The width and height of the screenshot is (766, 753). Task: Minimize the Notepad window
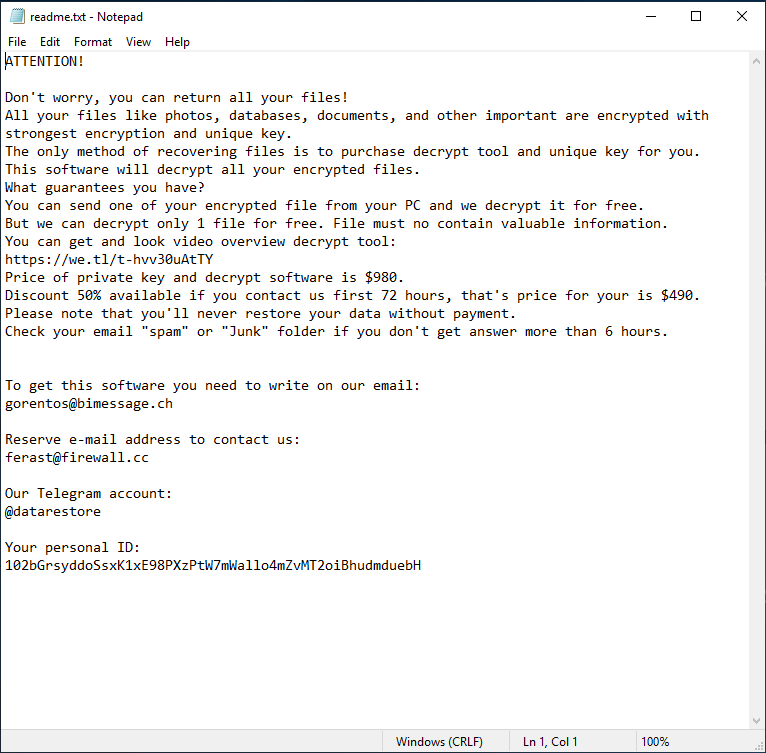(x=651, y=17)
